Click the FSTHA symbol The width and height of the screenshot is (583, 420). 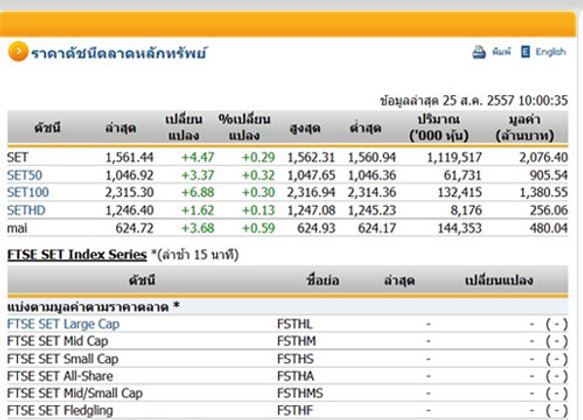pos(296,376)
